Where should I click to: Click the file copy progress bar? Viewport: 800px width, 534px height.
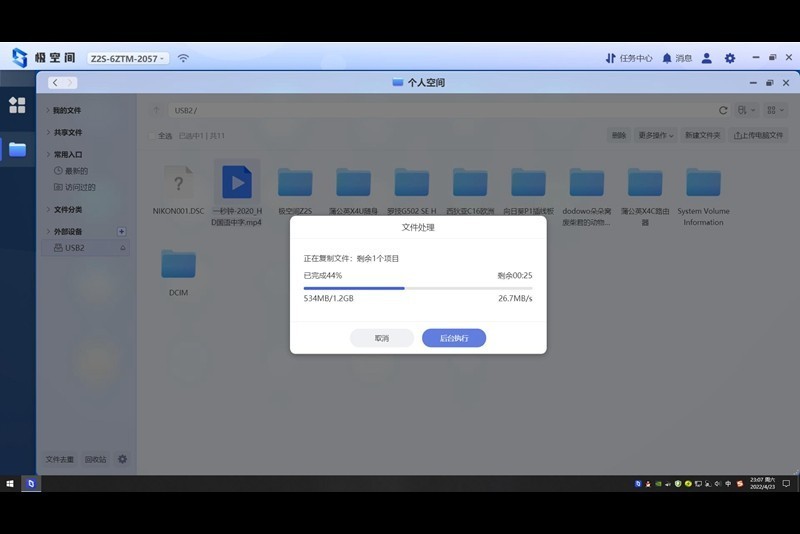pos(418,287)
